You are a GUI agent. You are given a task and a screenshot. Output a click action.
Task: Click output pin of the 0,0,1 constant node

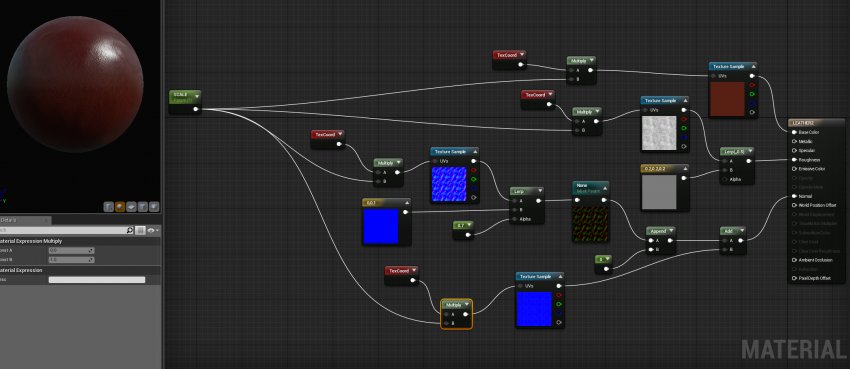pyautogui.click(x=405, y=212)
